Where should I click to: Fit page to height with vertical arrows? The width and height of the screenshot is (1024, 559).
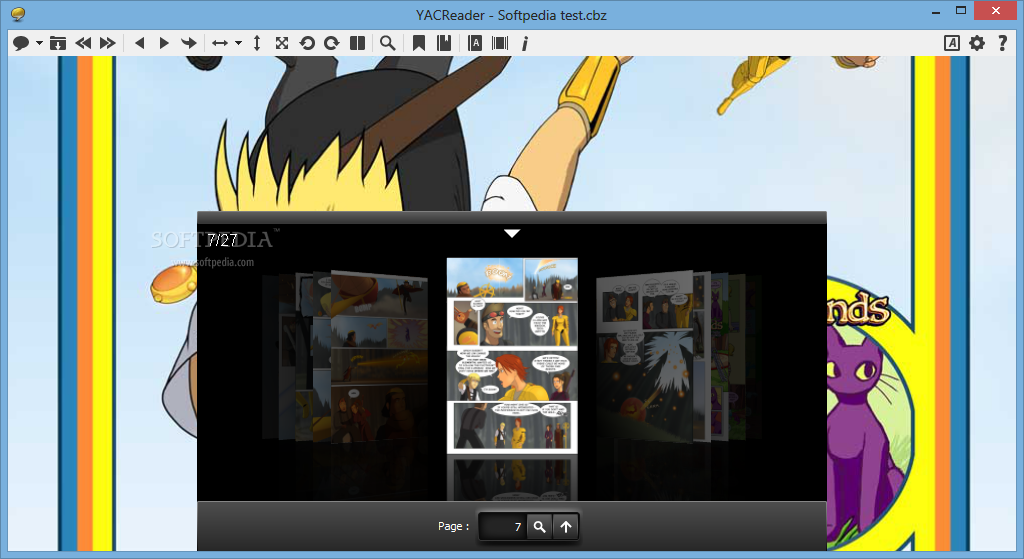[x=257, y=43]
